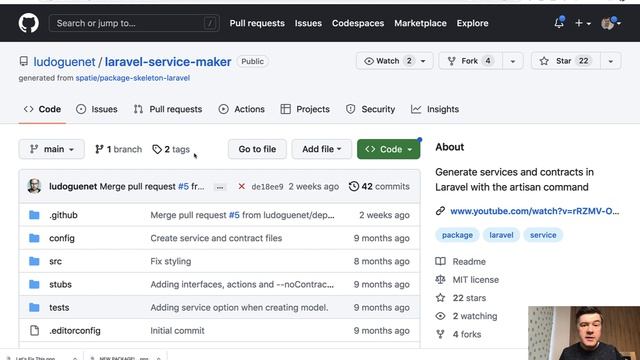This screenshot has height=360, width=640.
Task: Open ludoguenet owner profile link
Action: coord(64,62)
